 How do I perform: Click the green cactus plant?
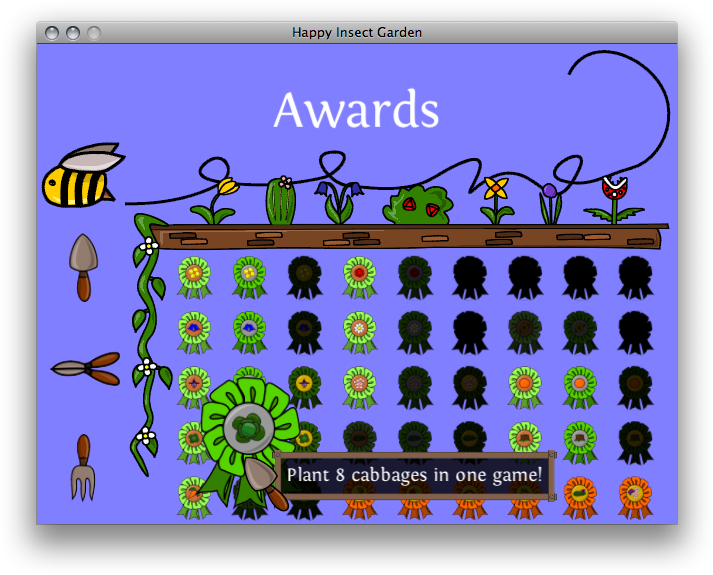[x=281, y=201]
